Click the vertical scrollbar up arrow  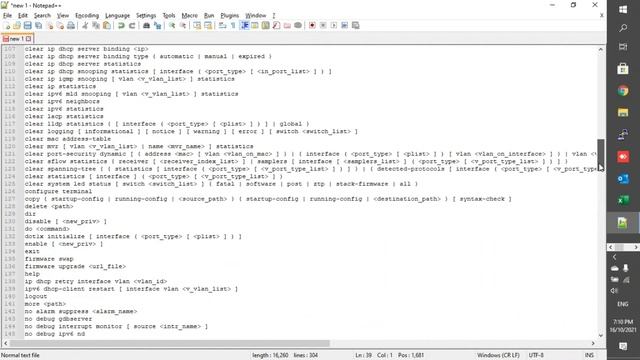(x=600, y=49)
